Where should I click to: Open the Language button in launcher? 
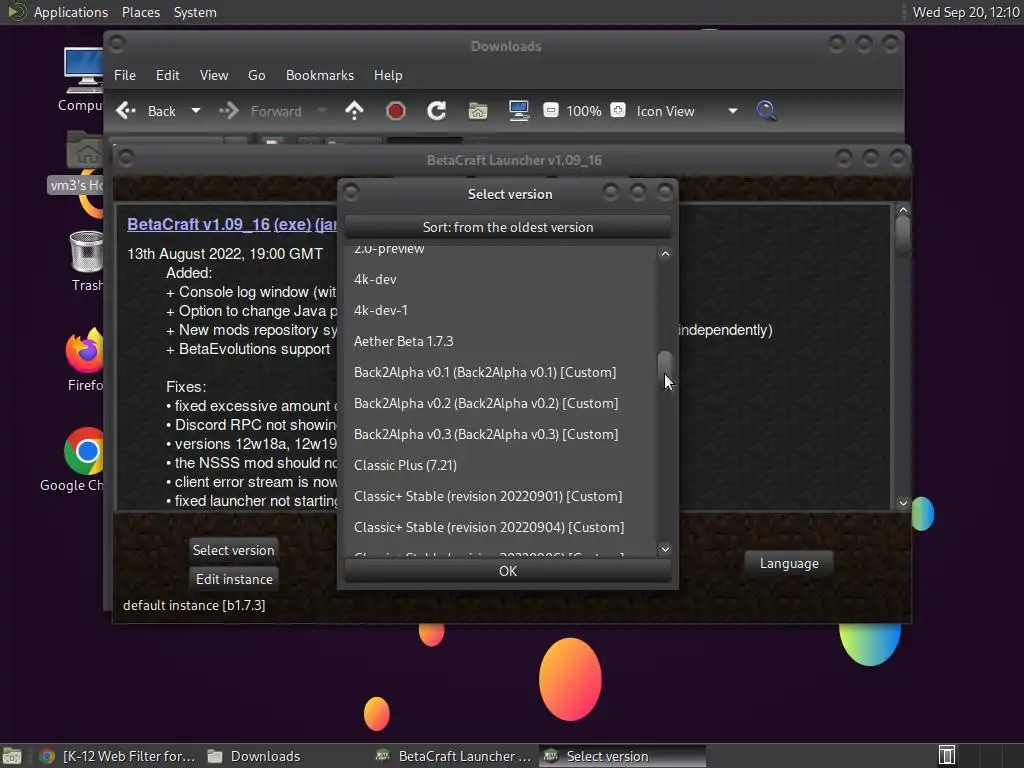coord(789,563)
